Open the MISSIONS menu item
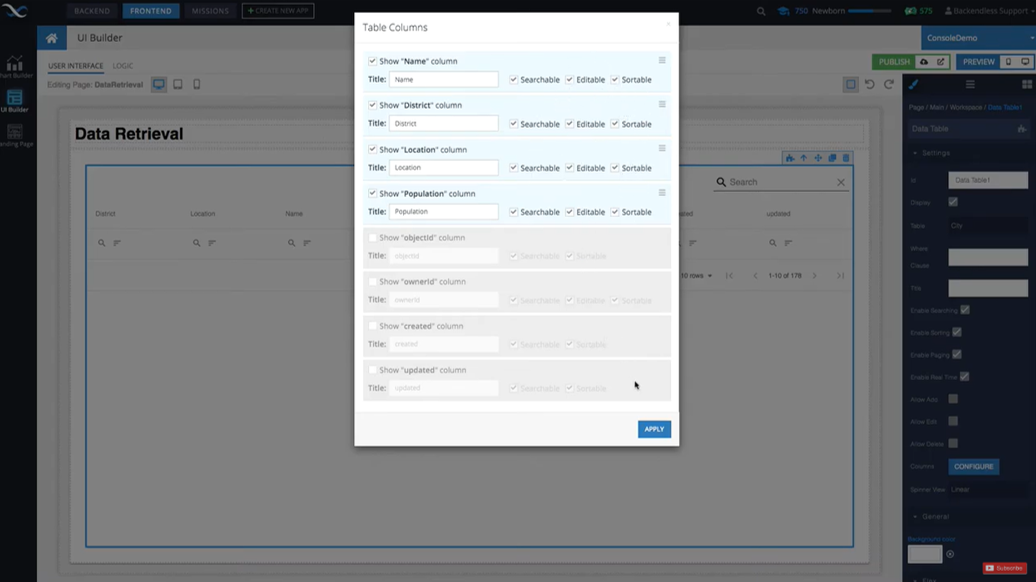Viewport: 1036px width, 582px height. 210,11
